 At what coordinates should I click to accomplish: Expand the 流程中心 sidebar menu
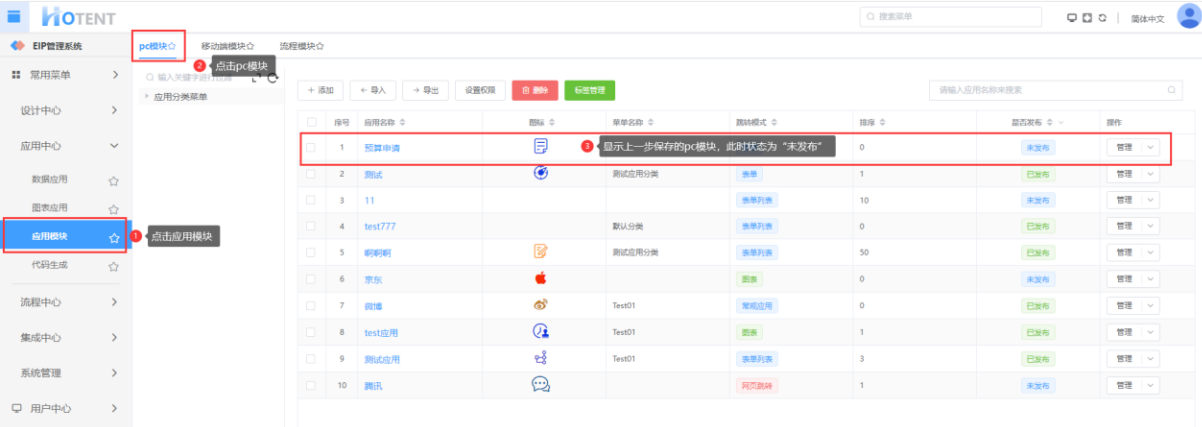66,302
